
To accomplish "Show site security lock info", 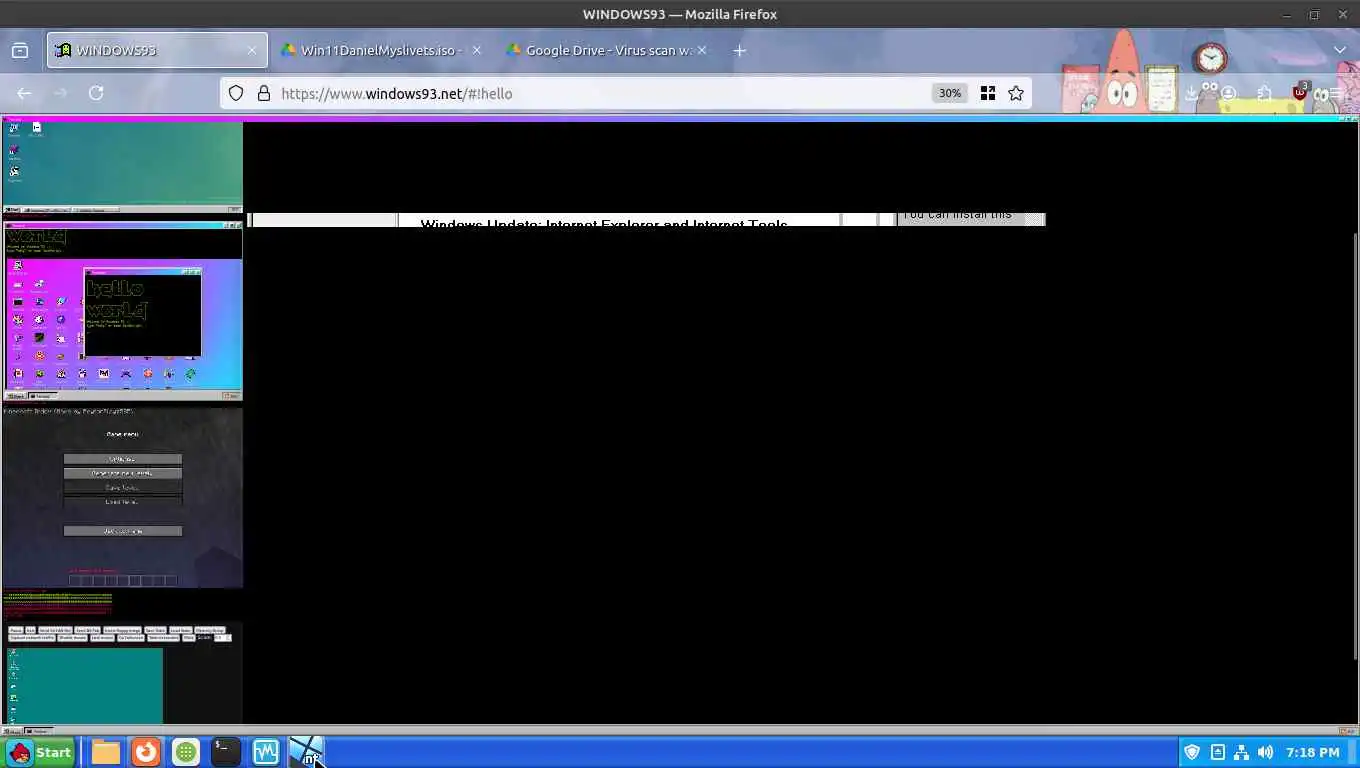I will point(264,93).
